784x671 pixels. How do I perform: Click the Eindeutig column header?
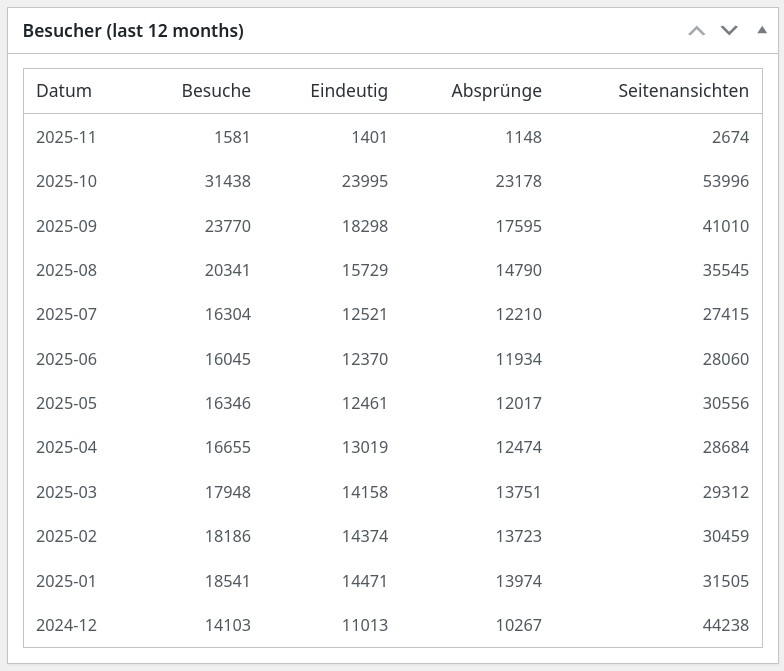(x=349, y=91)
